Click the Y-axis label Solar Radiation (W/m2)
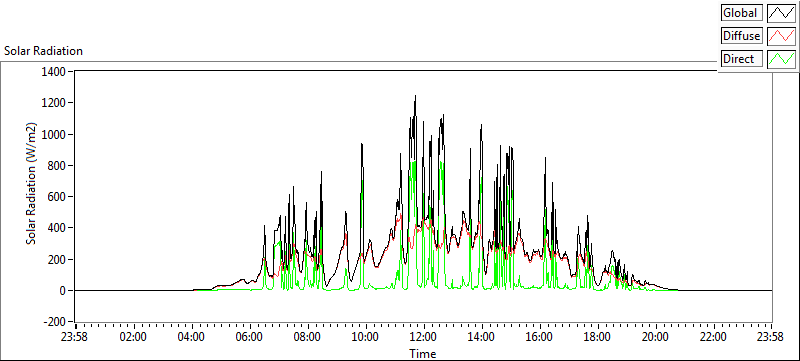 coord(32,184)
